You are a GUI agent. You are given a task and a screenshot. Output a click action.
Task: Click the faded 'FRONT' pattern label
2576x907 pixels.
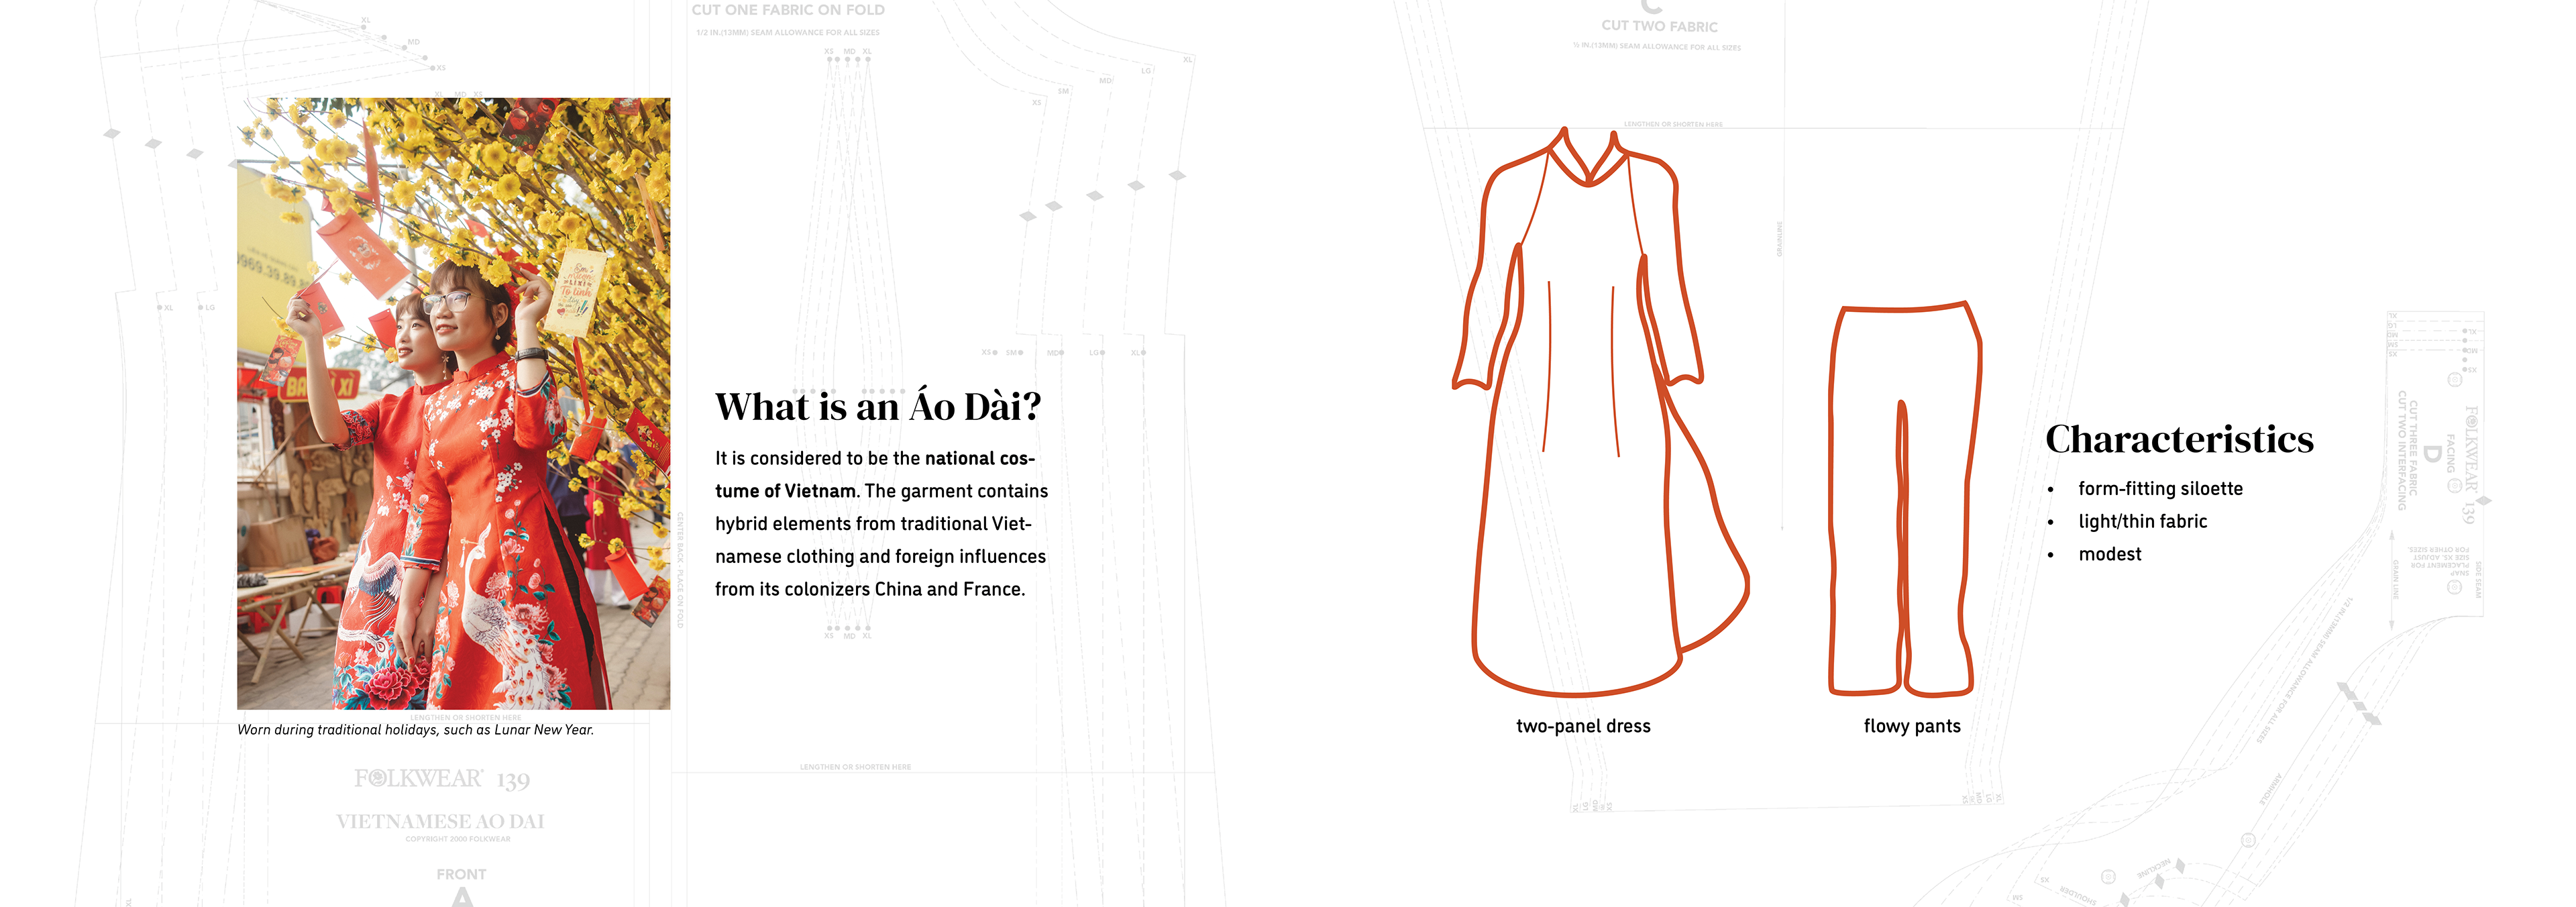tap(461, 874)
